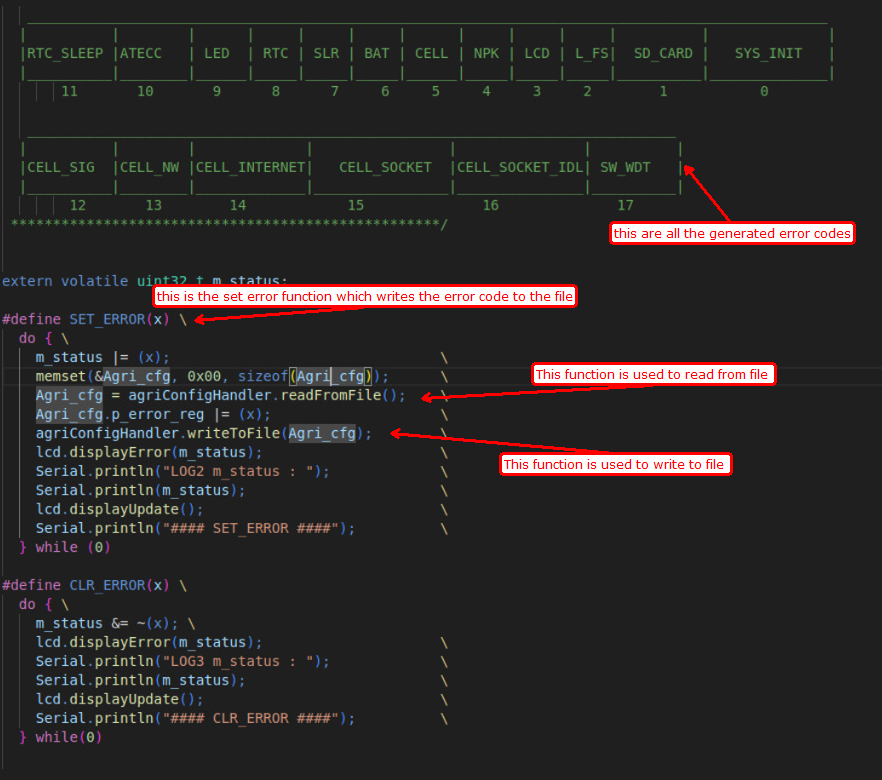Click the CELL_SOCKET_IDL error code entry
This screenshot has width=882, height=780.
tap(519, 167)
